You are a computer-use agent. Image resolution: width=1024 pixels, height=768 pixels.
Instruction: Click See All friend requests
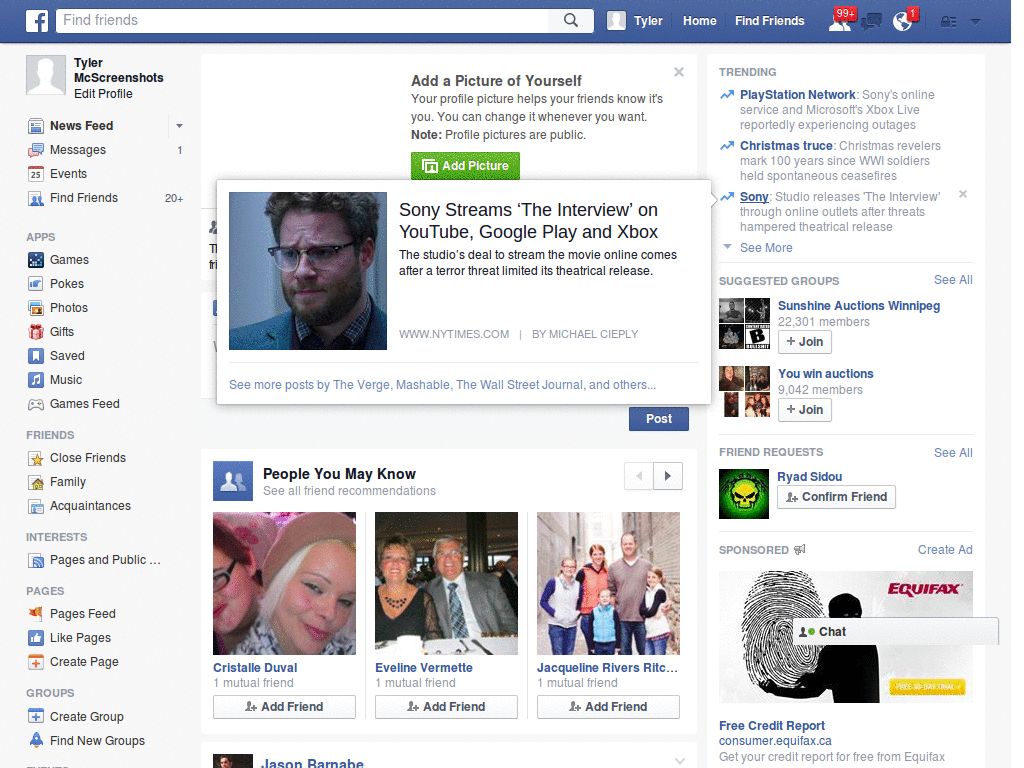pos(953,453)
